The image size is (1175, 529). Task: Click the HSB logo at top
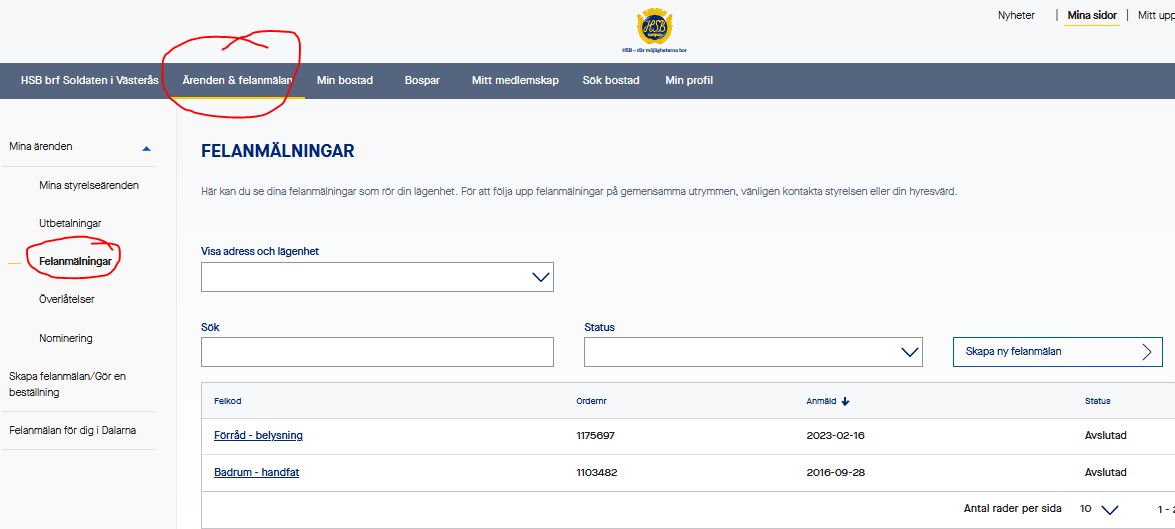(654, 27)
